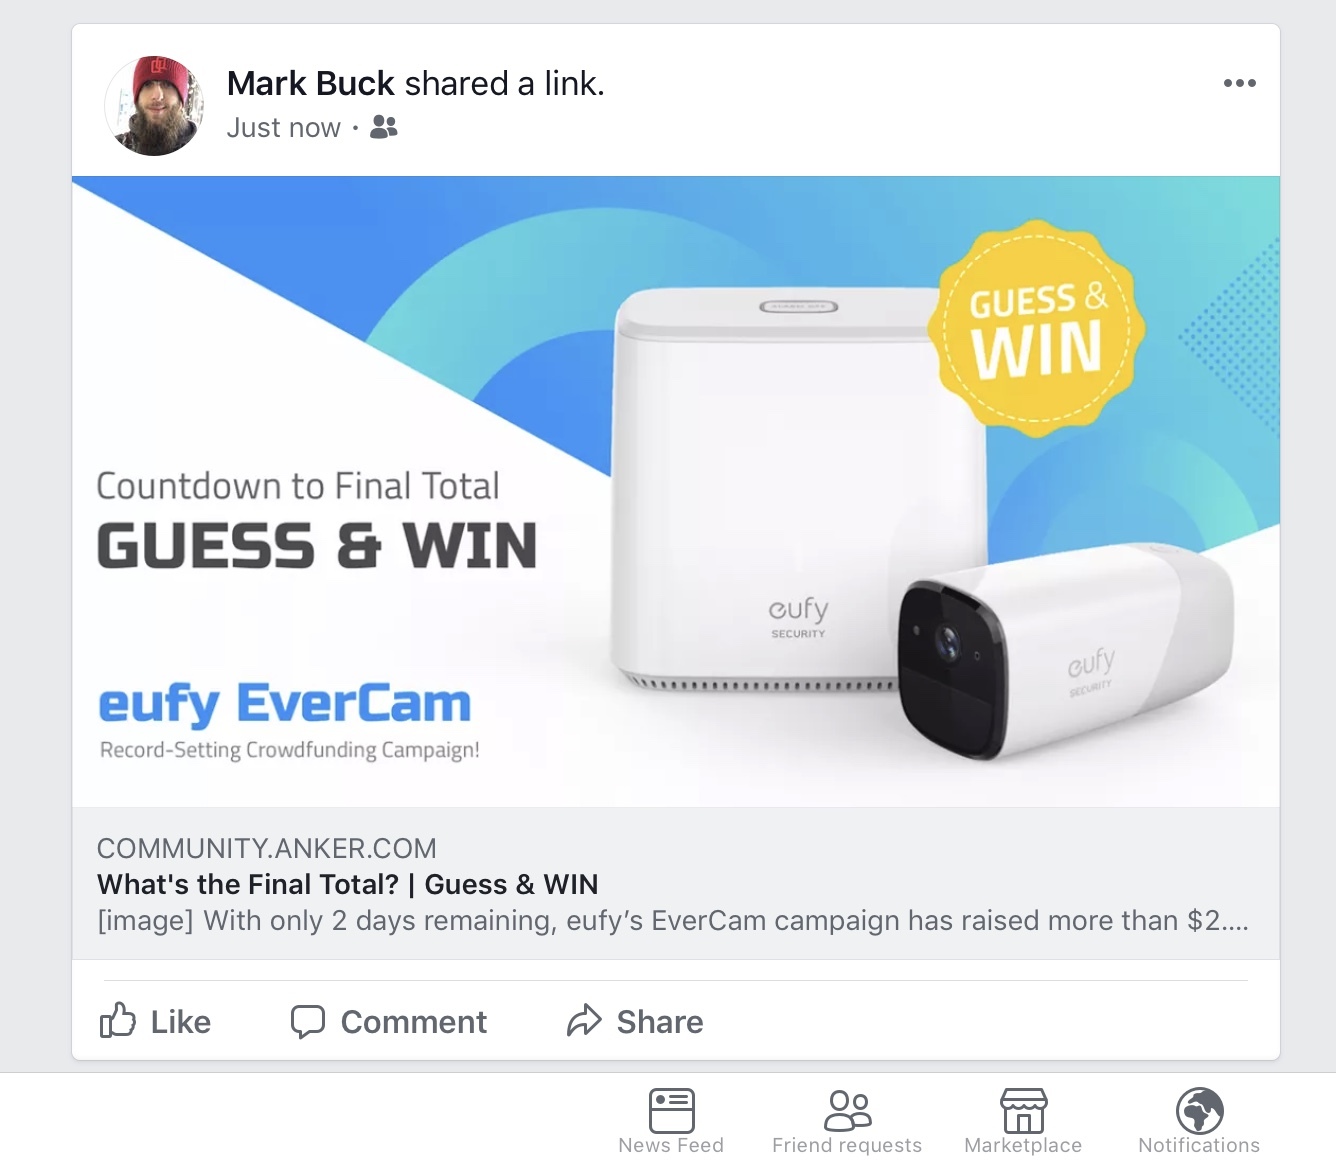The width and height of the screenshot is (1336, 1170).
Task: Click the Share button label
Action: click(660, 1022)
